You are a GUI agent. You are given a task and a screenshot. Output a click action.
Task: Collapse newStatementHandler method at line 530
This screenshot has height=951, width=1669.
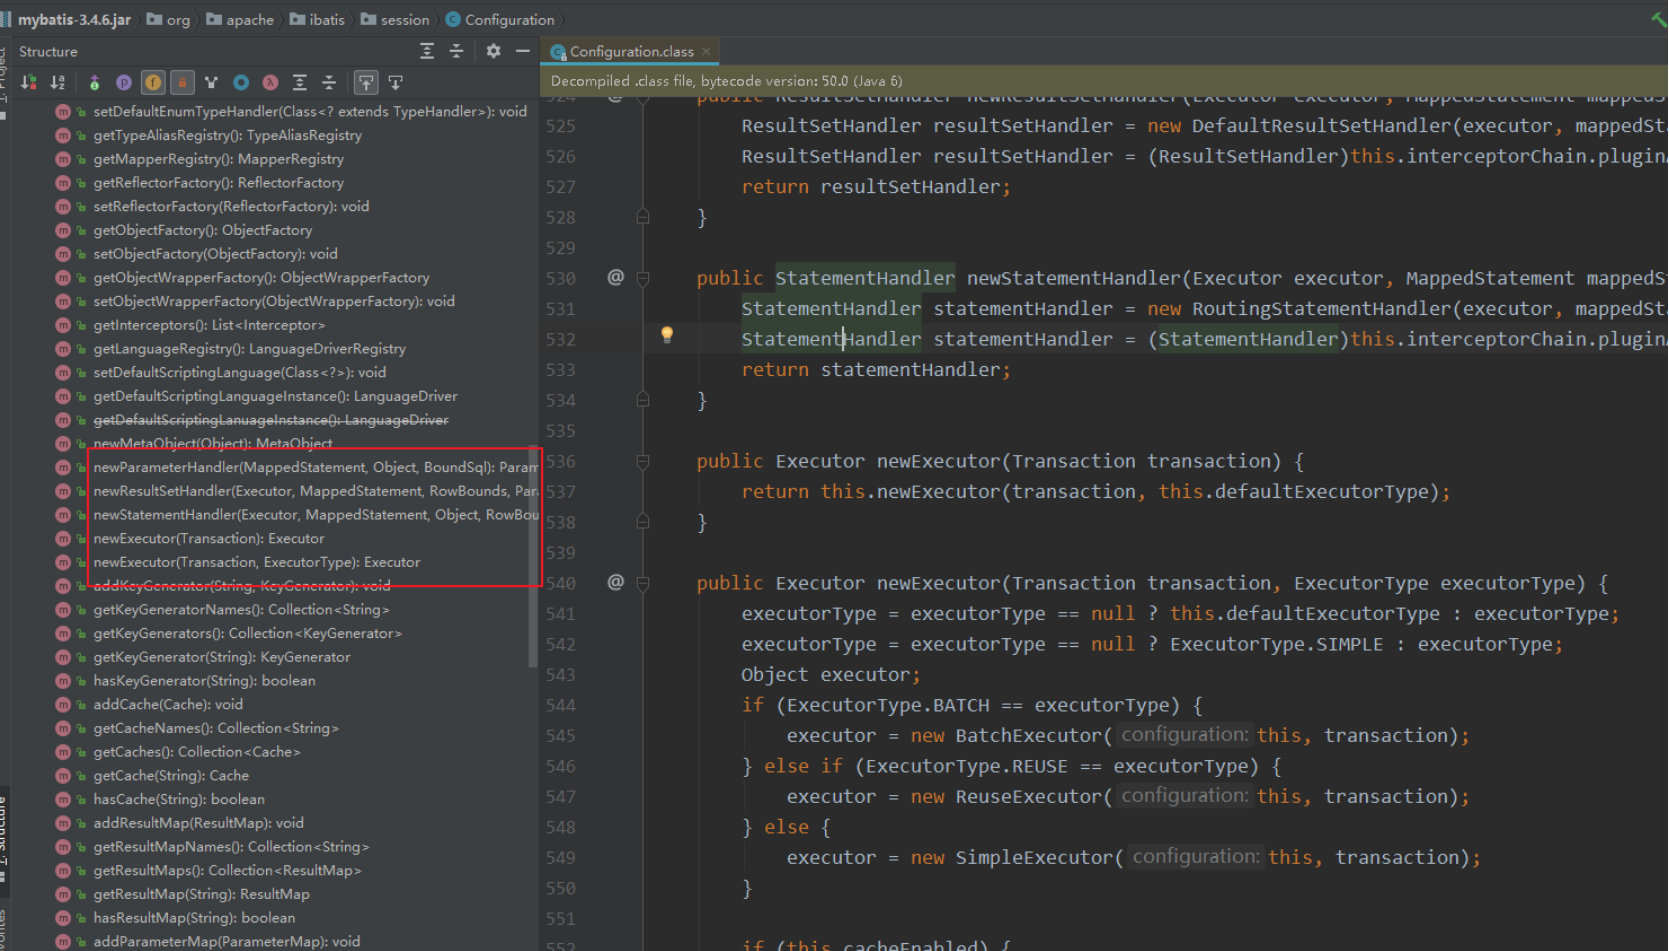tap(643, 279)
